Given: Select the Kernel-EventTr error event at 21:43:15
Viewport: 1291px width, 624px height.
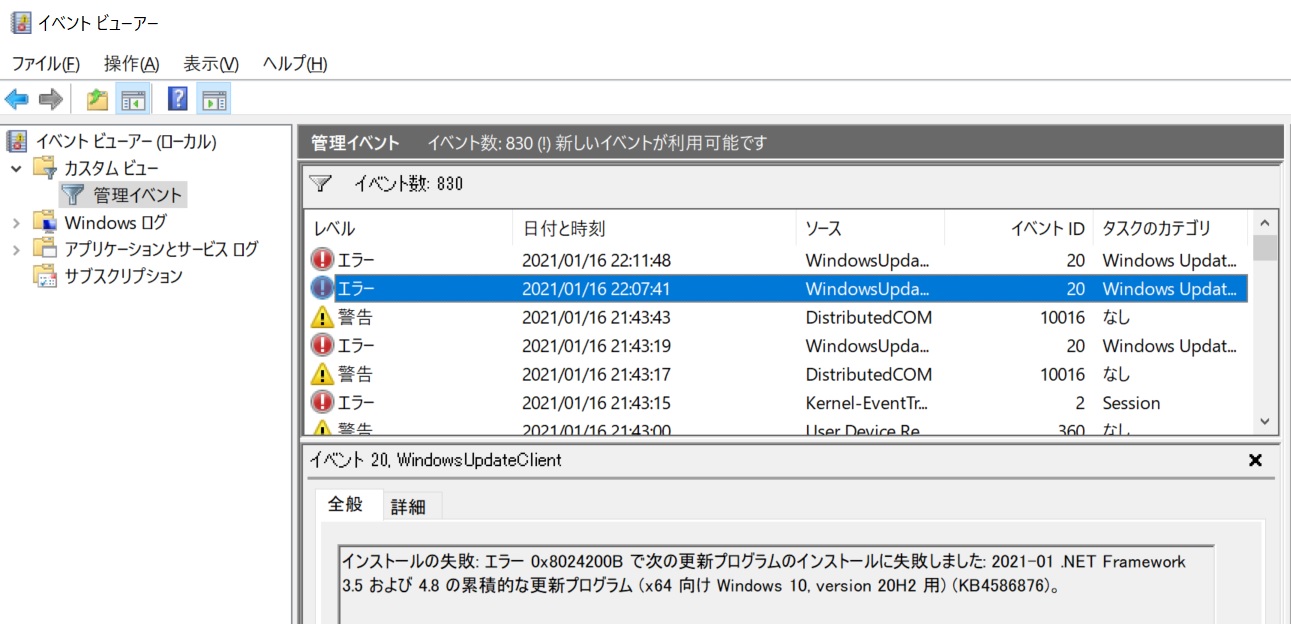Looking at the screenshot, I should 600,403.
